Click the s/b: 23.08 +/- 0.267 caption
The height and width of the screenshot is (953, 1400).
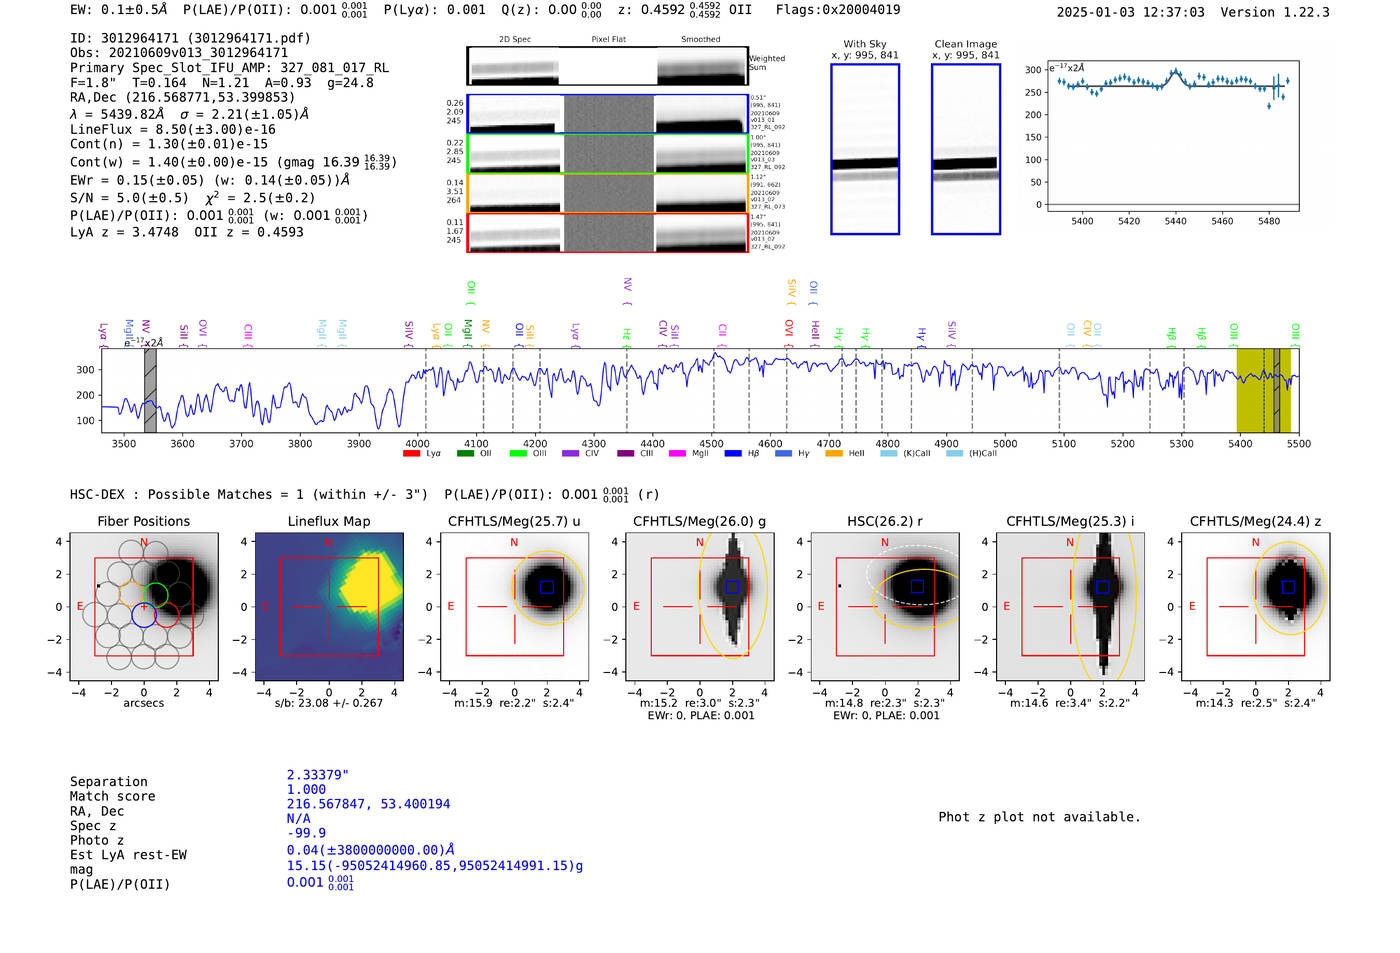tap(329, 703)
